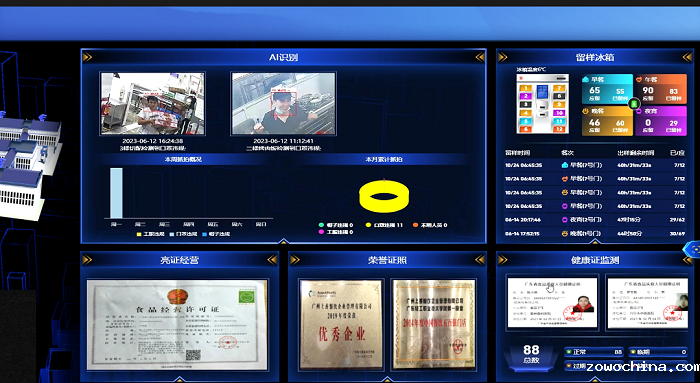This screenshot has width=700, height=383.
Task: Filter health certificates by 正常 88
Action: click(x=594, y=352)
